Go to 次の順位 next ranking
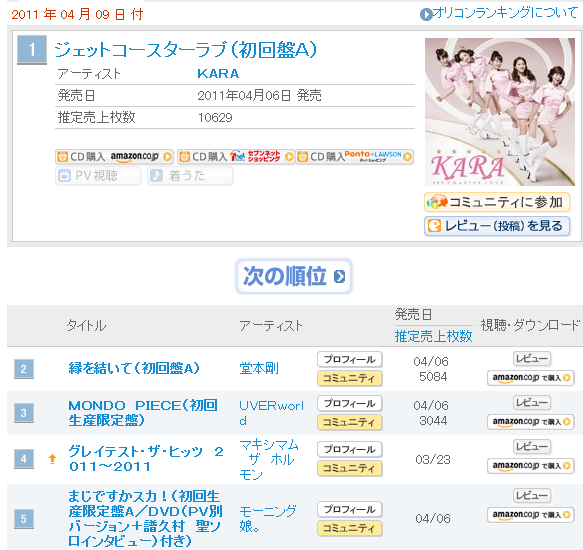The width and height of the screenshot is (583, 550). click(x=293, y=276)
